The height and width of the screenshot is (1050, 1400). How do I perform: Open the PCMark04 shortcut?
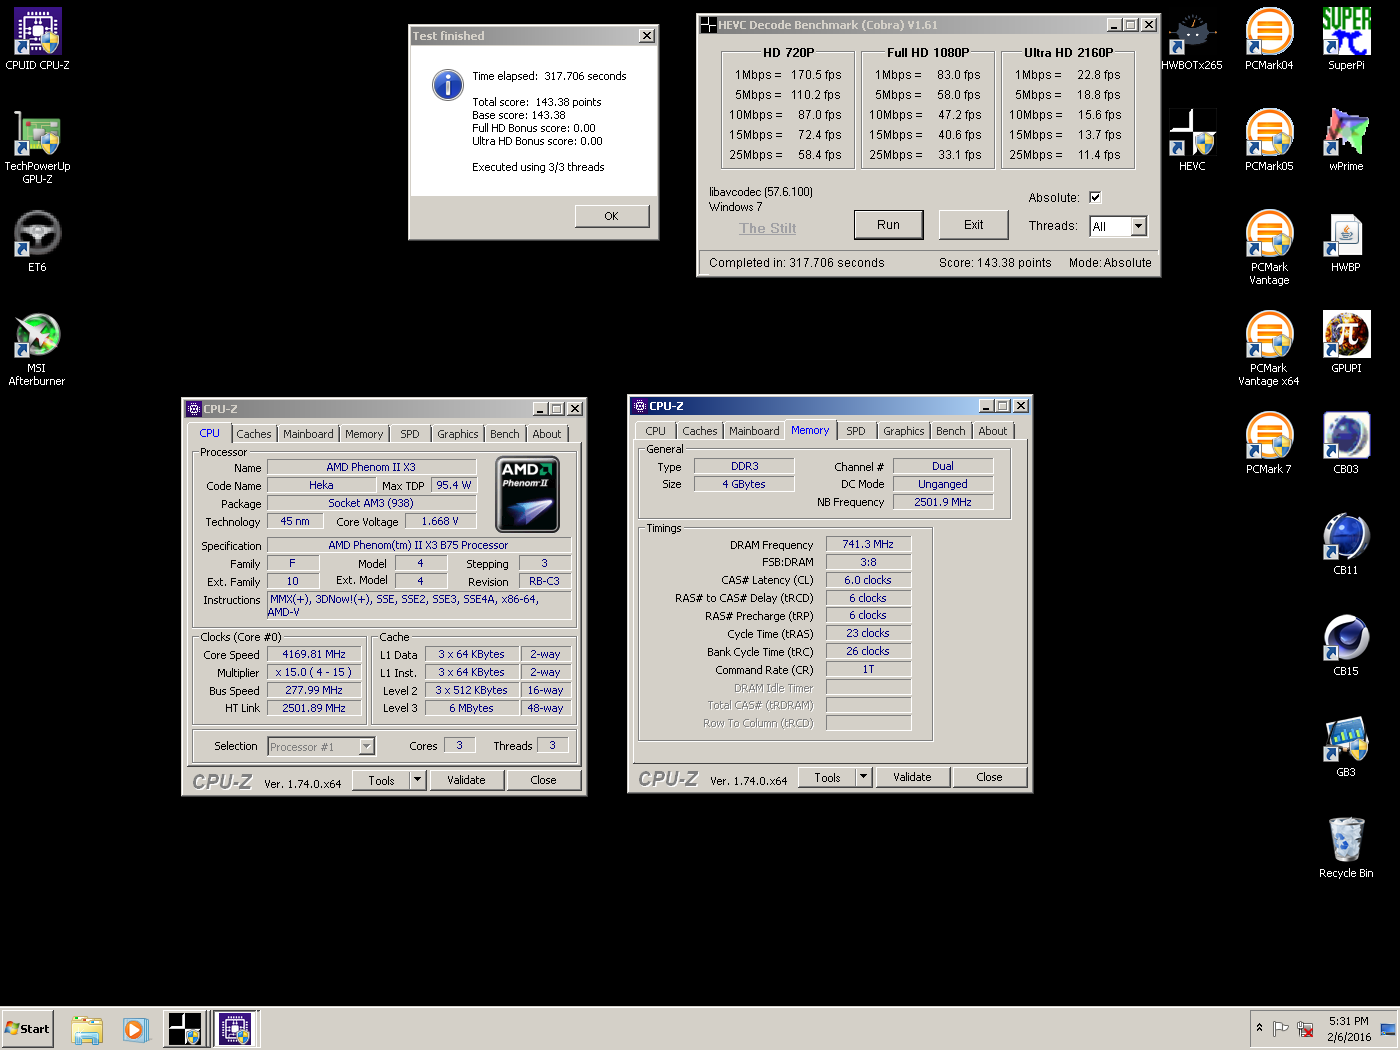[1269, 40]
